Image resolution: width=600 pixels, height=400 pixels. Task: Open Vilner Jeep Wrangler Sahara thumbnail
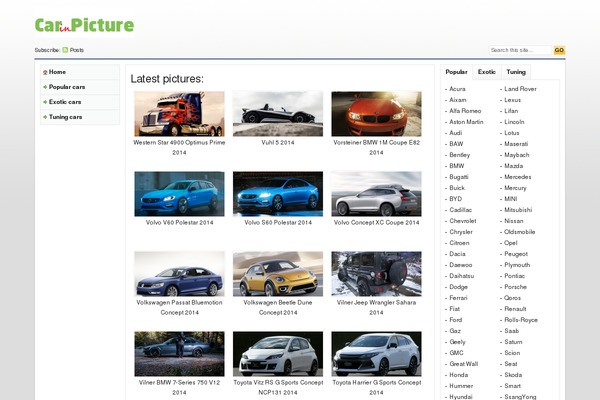tap(376, 274)
